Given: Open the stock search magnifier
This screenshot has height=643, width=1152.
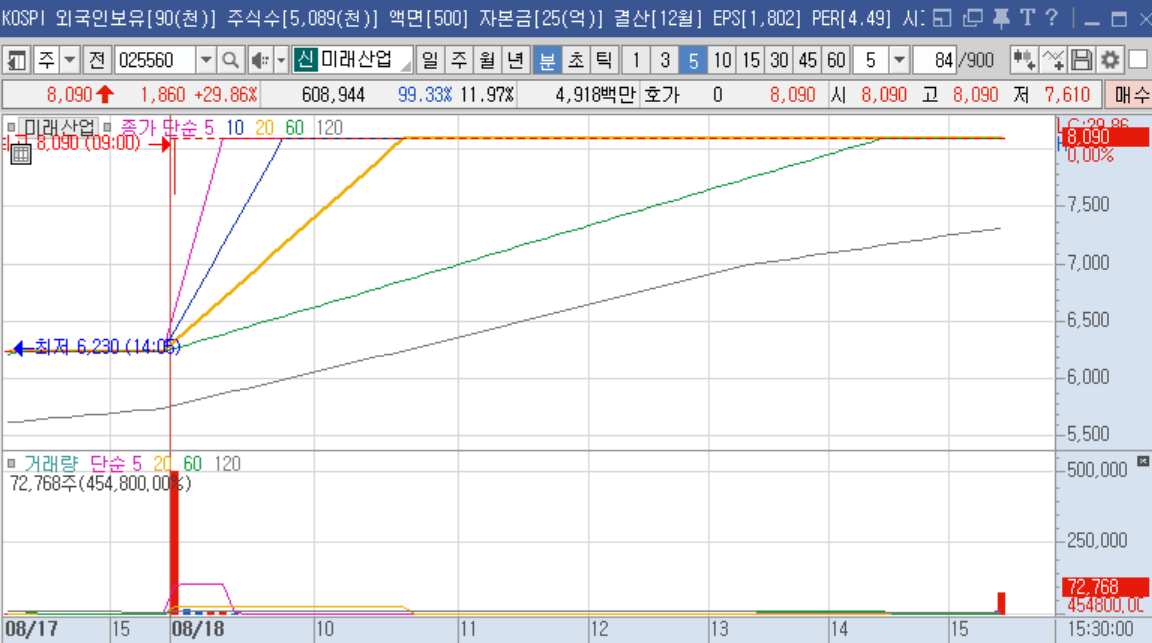Looking at the screenshot, I should coord(230,60).
